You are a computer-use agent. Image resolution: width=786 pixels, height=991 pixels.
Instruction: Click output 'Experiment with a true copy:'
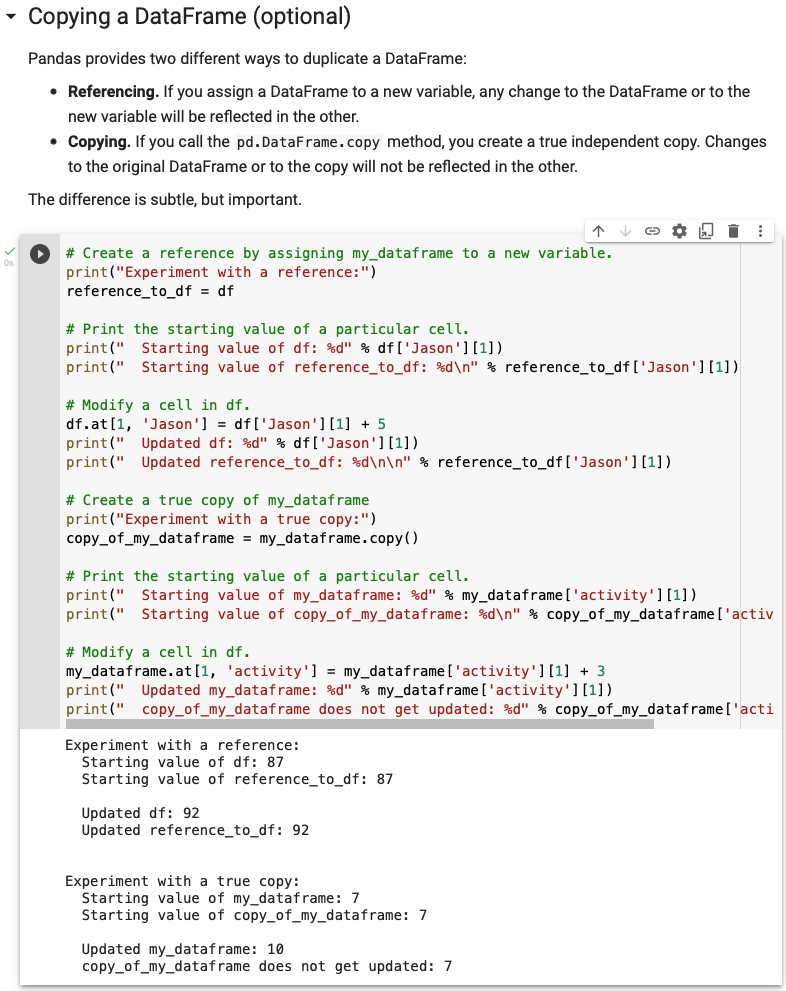[182, 881]
